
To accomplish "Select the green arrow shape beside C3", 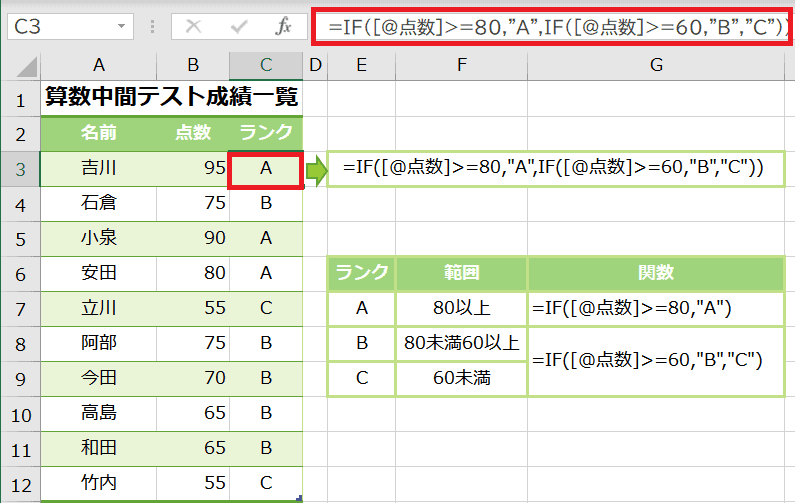I will [316, 170].
